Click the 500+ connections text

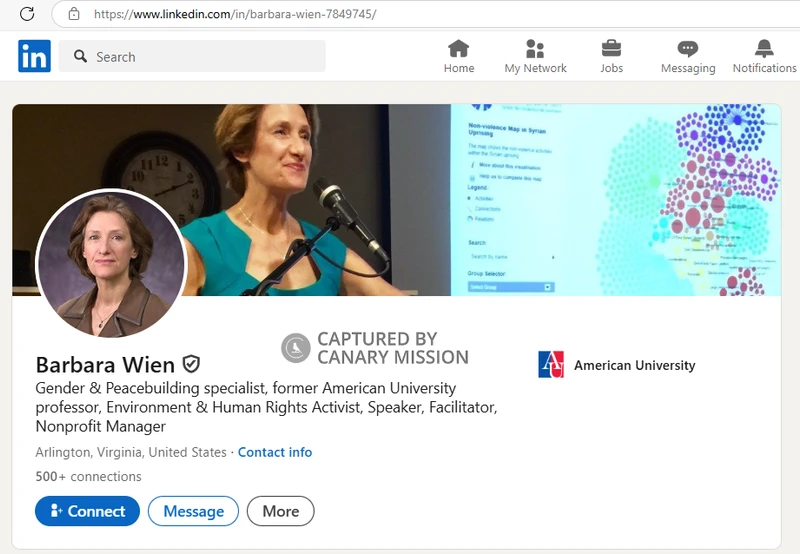pyautogui.click(x=88, y=476)
